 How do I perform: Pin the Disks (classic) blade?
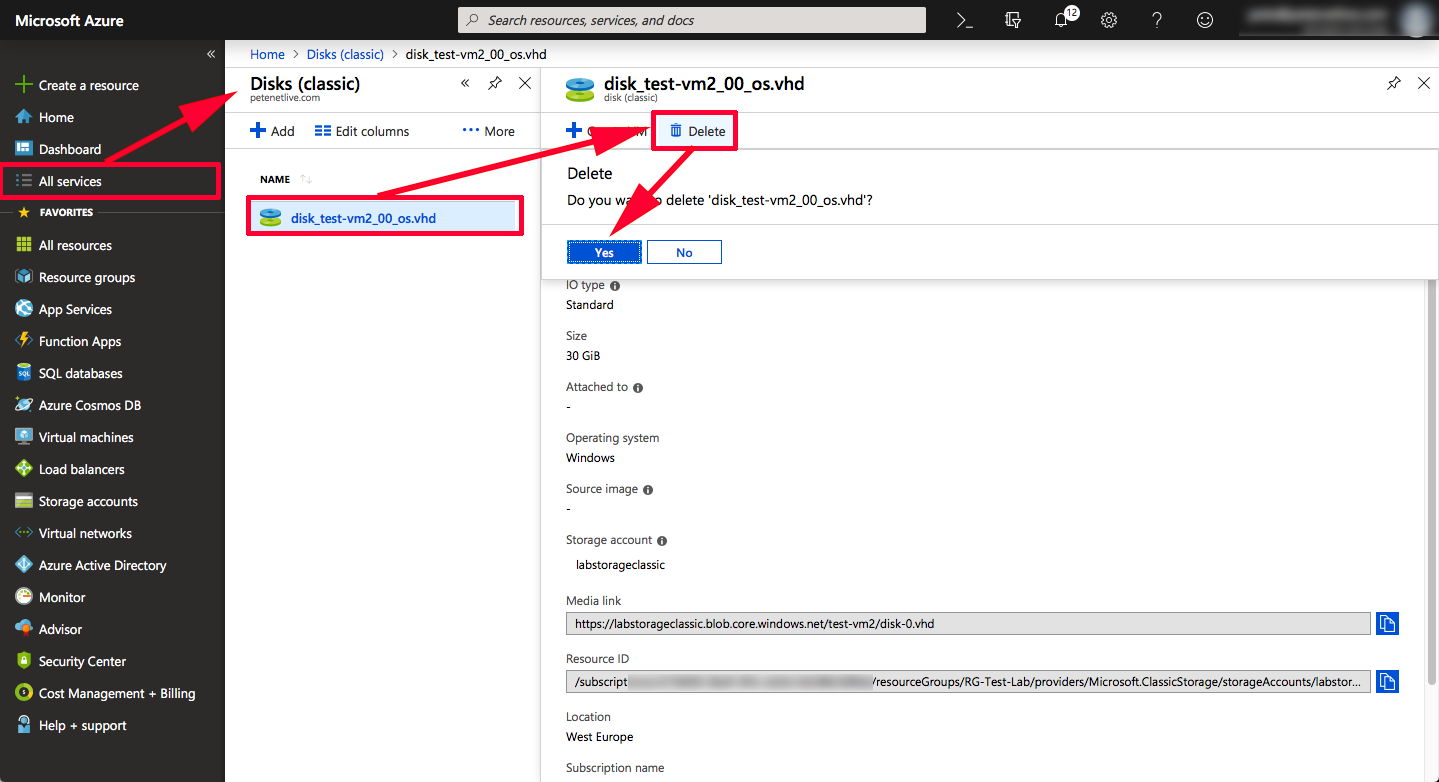click(x=495, y=84)
